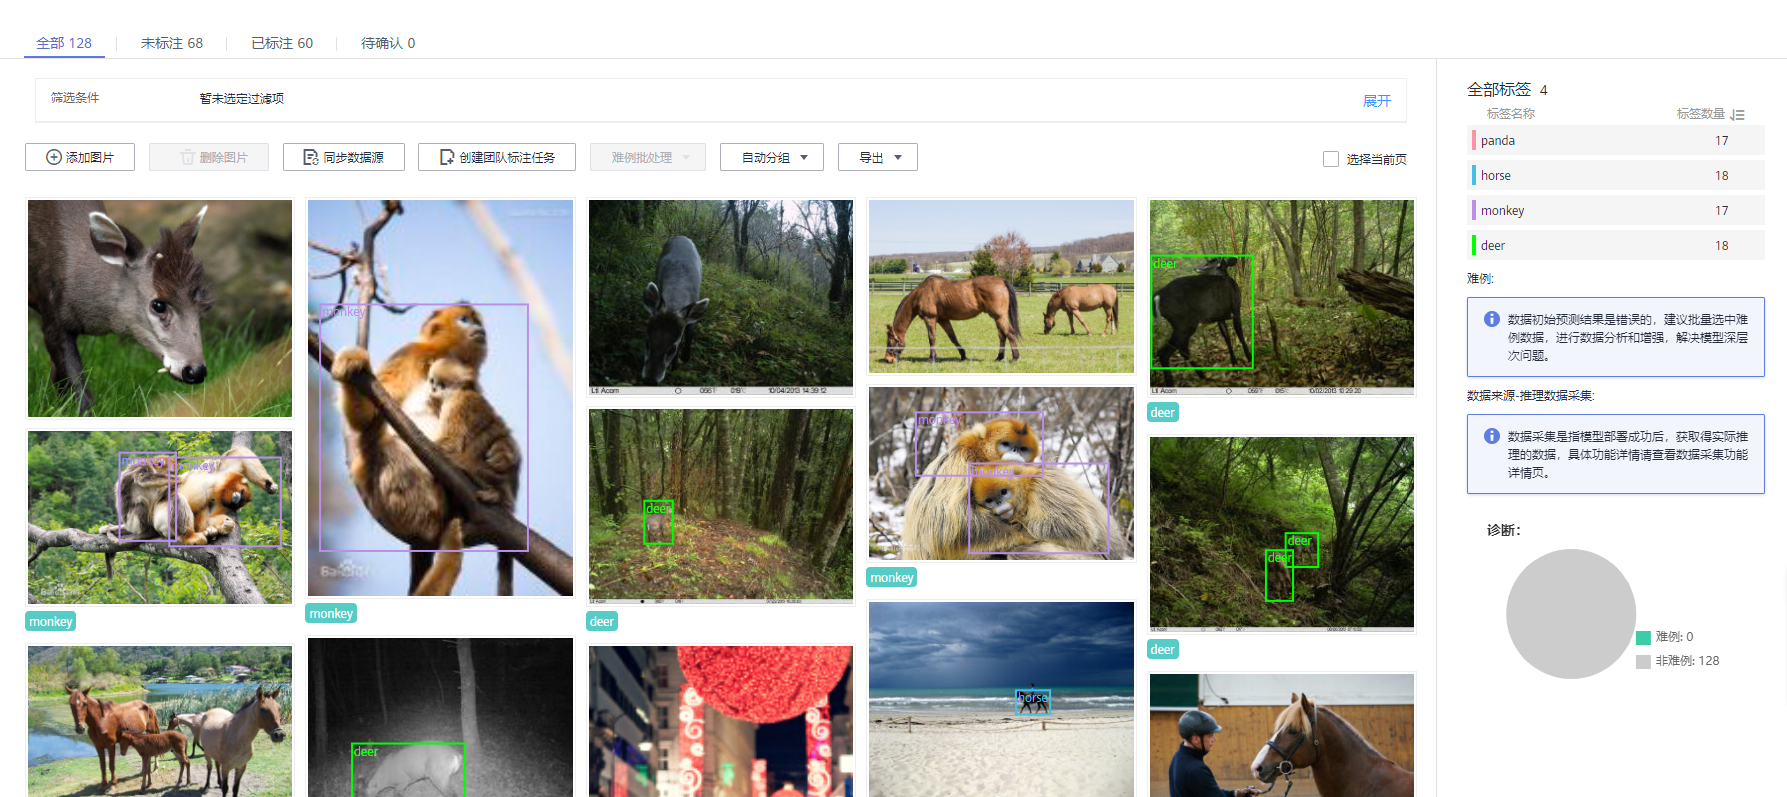Screen dimensions: 1787x797
Task: Switch to the 已标注 60 tab
Action: point(282,43)
